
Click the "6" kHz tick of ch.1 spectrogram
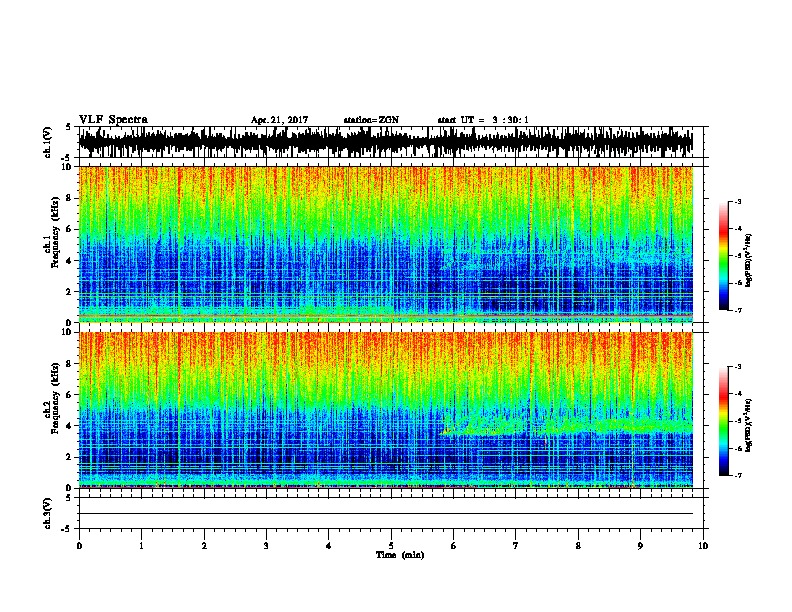tap(69, 229)
